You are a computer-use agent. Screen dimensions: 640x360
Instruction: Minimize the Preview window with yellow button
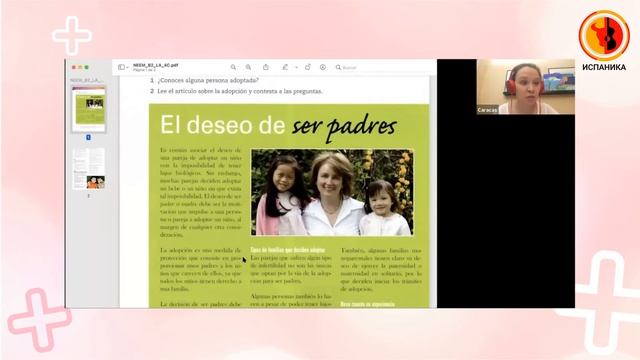80,67
